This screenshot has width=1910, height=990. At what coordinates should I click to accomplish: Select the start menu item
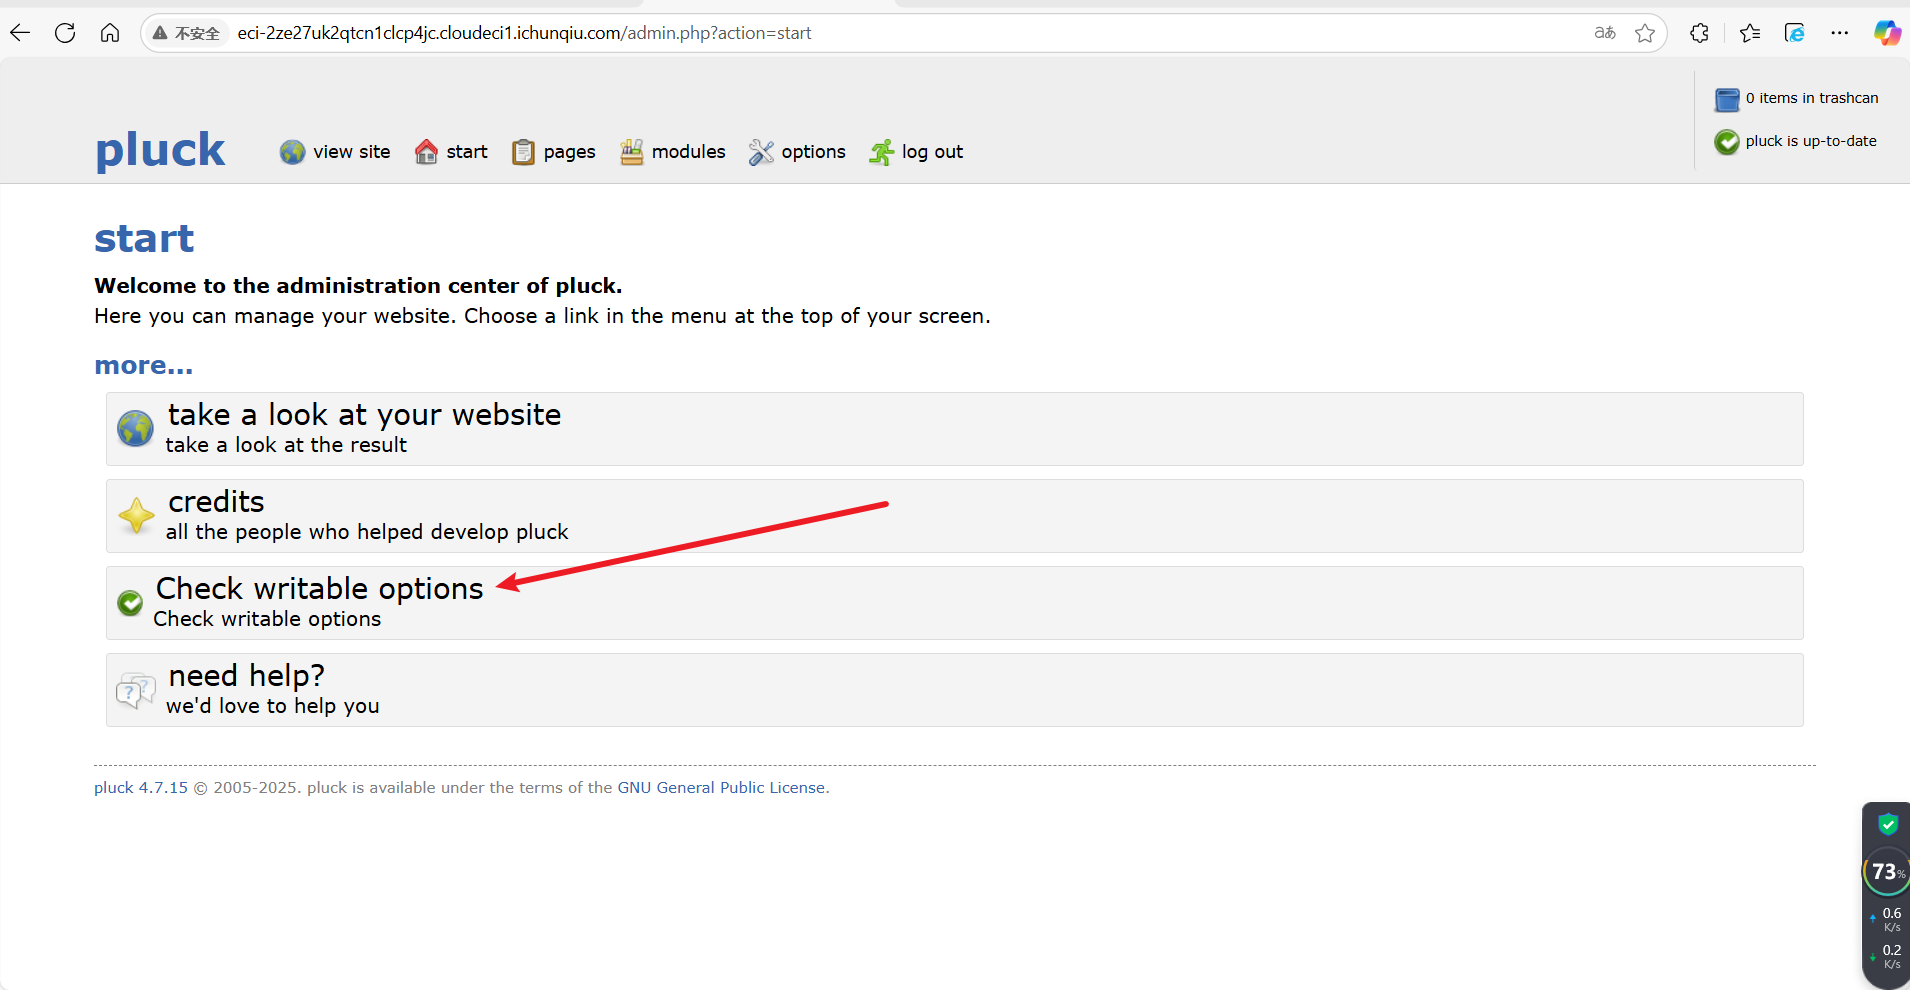tap(467, 152)
